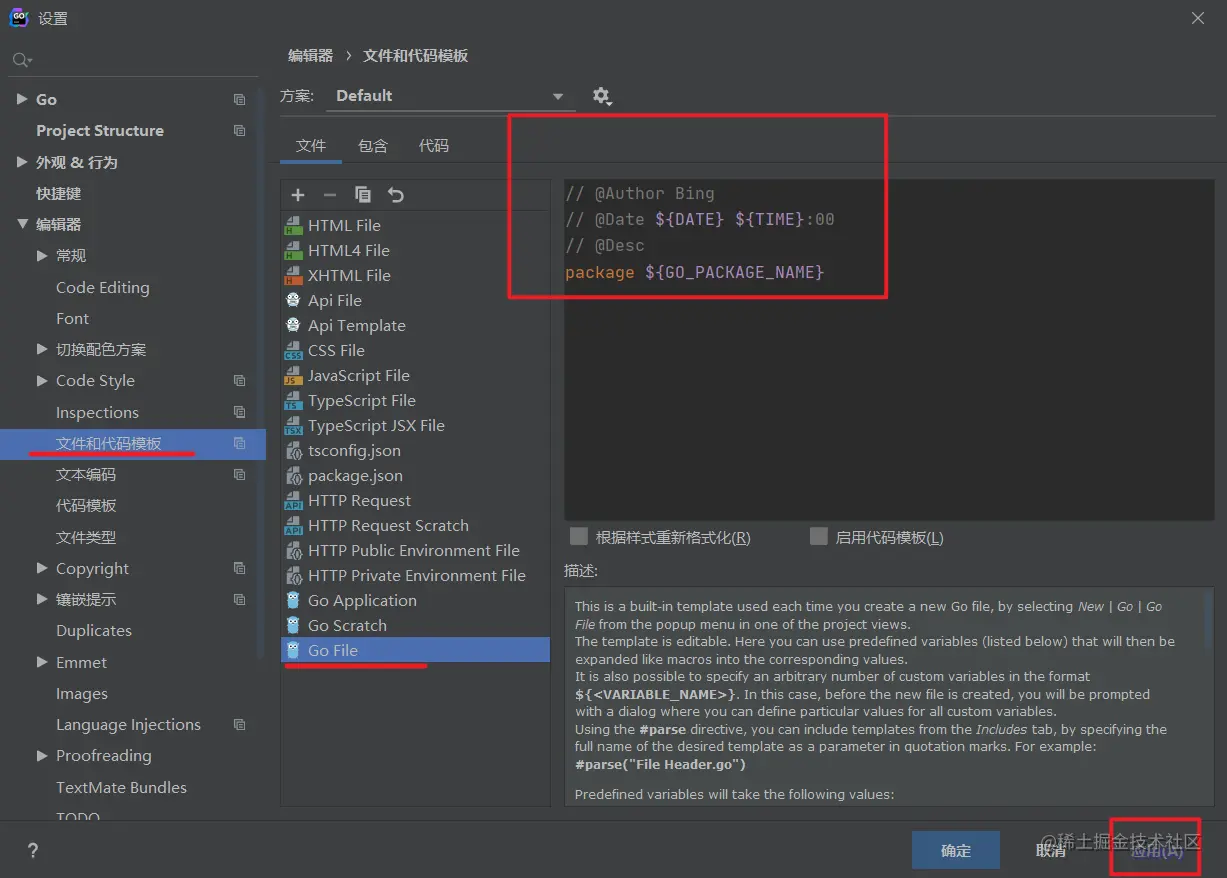Expand the Code Style node

42,380
